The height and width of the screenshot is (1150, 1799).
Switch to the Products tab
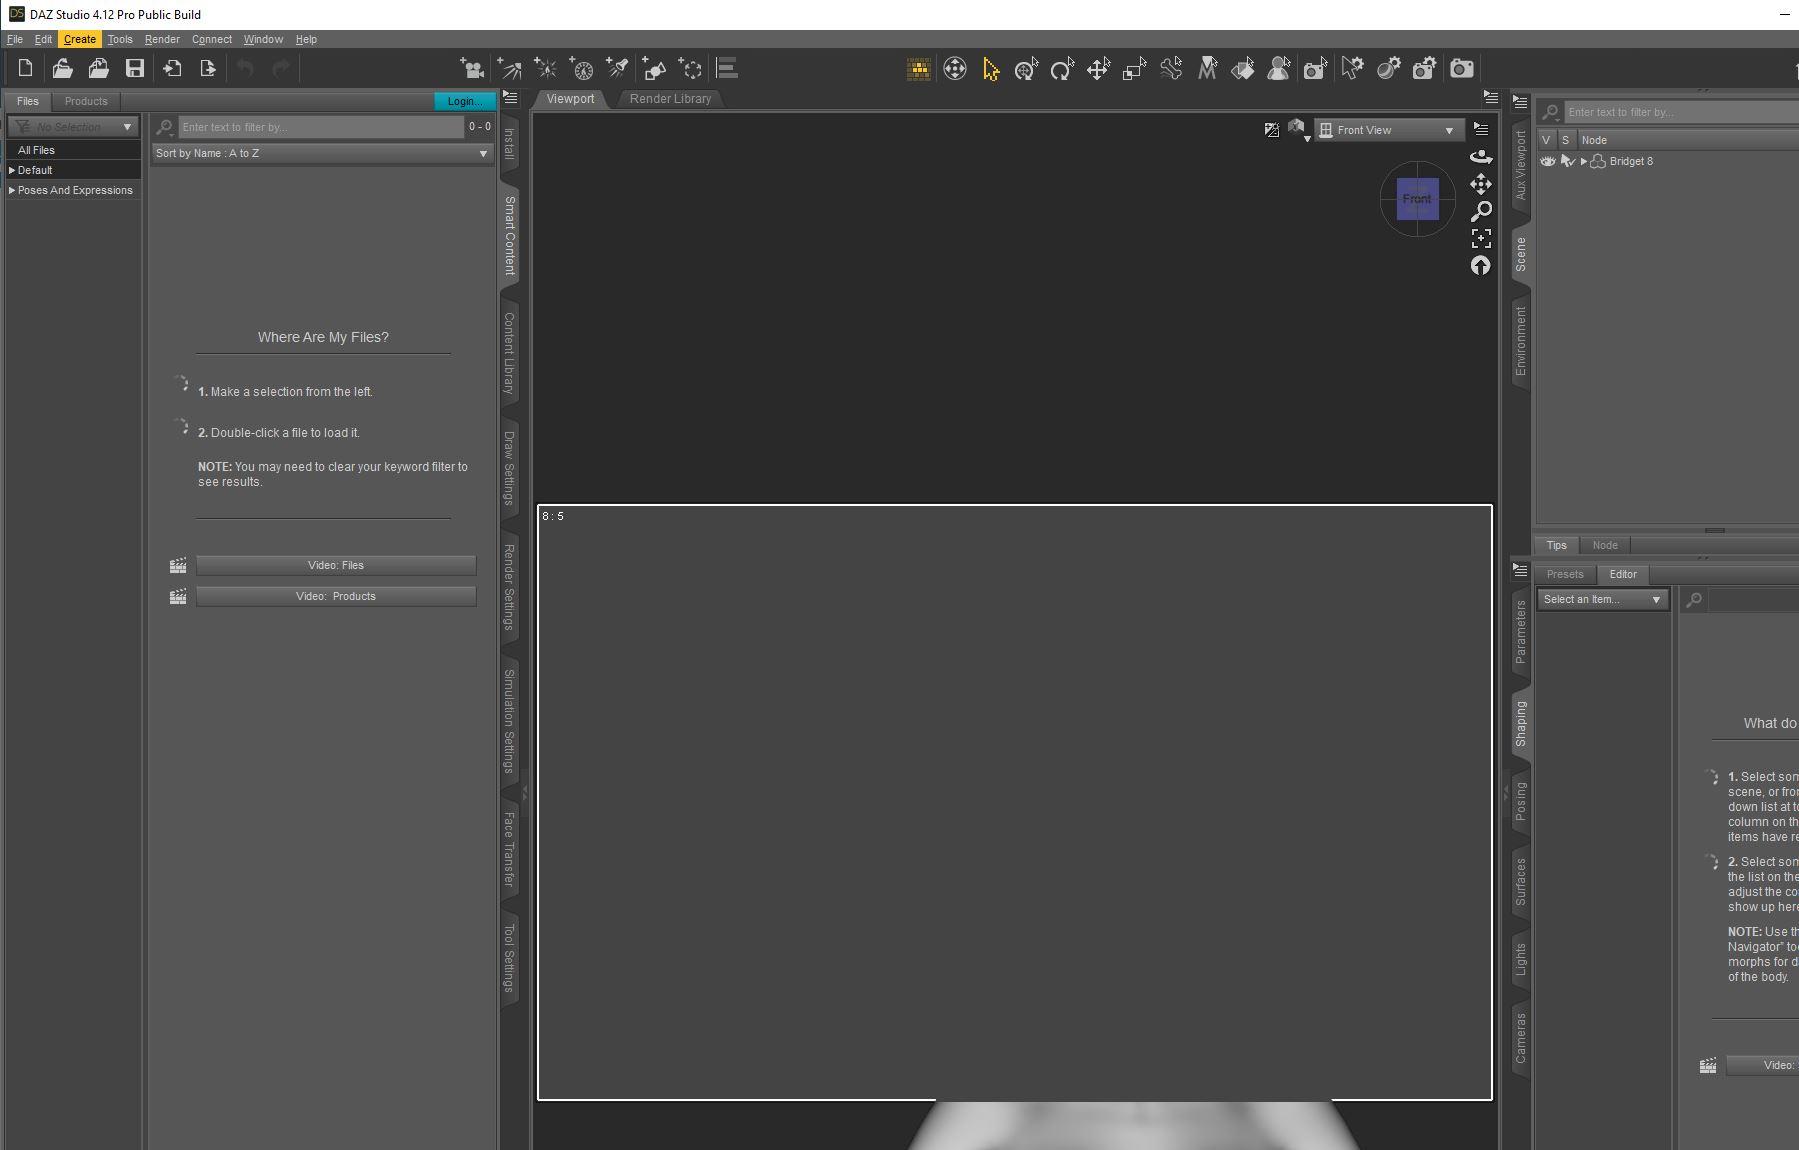coord(86,101)
